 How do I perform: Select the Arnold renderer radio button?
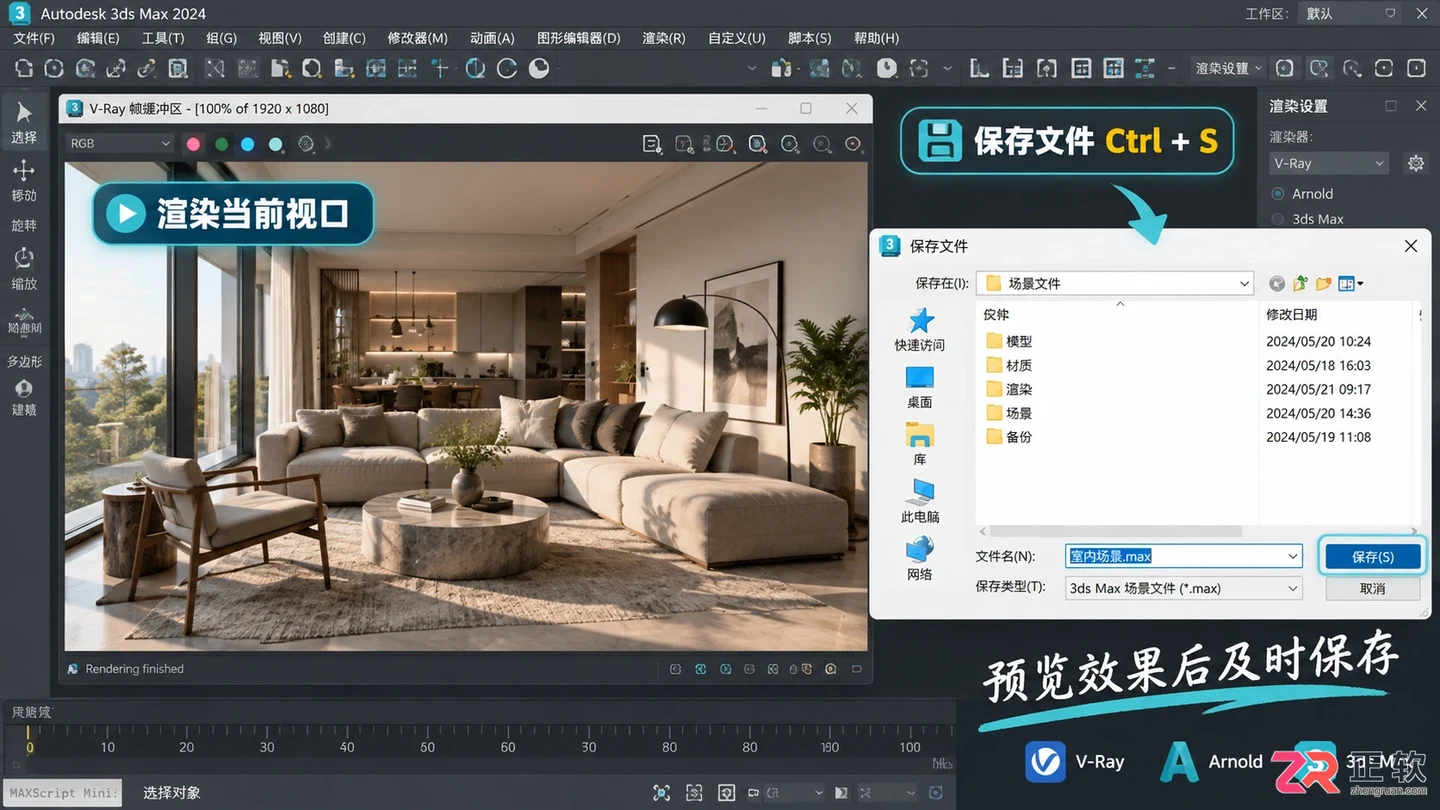pyautogui.click(x=1278, y=194)
